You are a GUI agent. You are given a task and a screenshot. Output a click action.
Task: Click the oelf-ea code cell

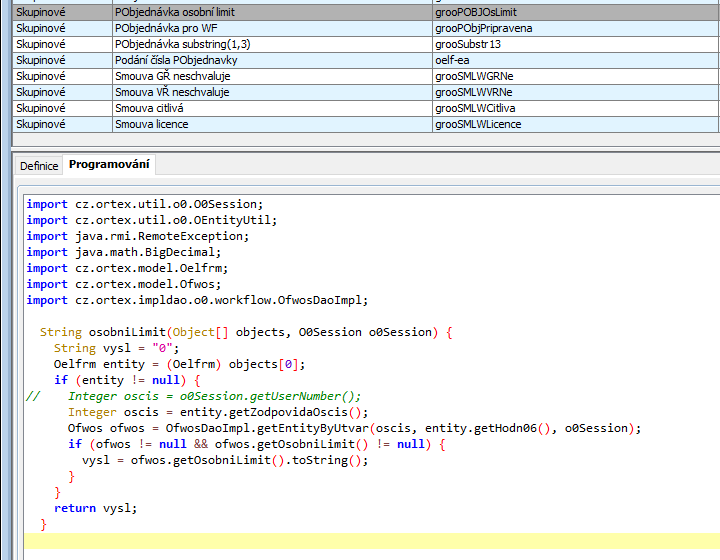pos(454,60)
